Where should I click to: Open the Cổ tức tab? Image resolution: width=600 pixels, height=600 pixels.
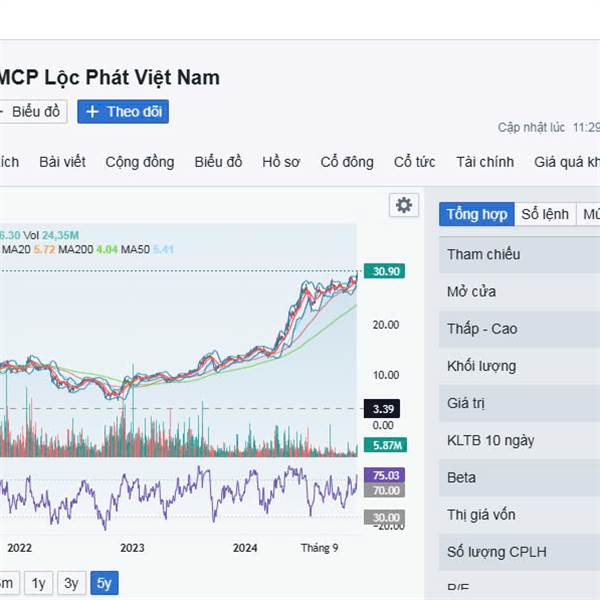[414, 162]
